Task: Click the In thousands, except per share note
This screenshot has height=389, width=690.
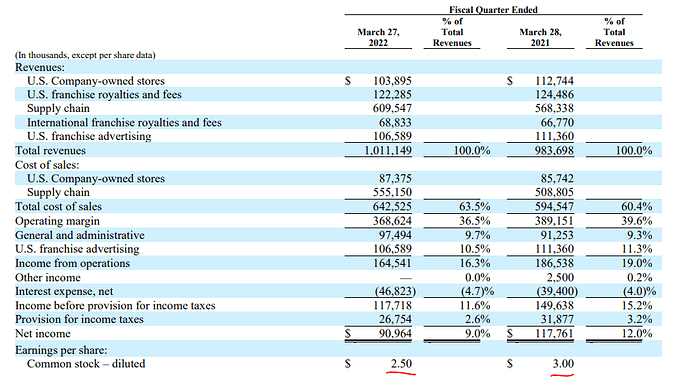Action: [x=85, y=55]
